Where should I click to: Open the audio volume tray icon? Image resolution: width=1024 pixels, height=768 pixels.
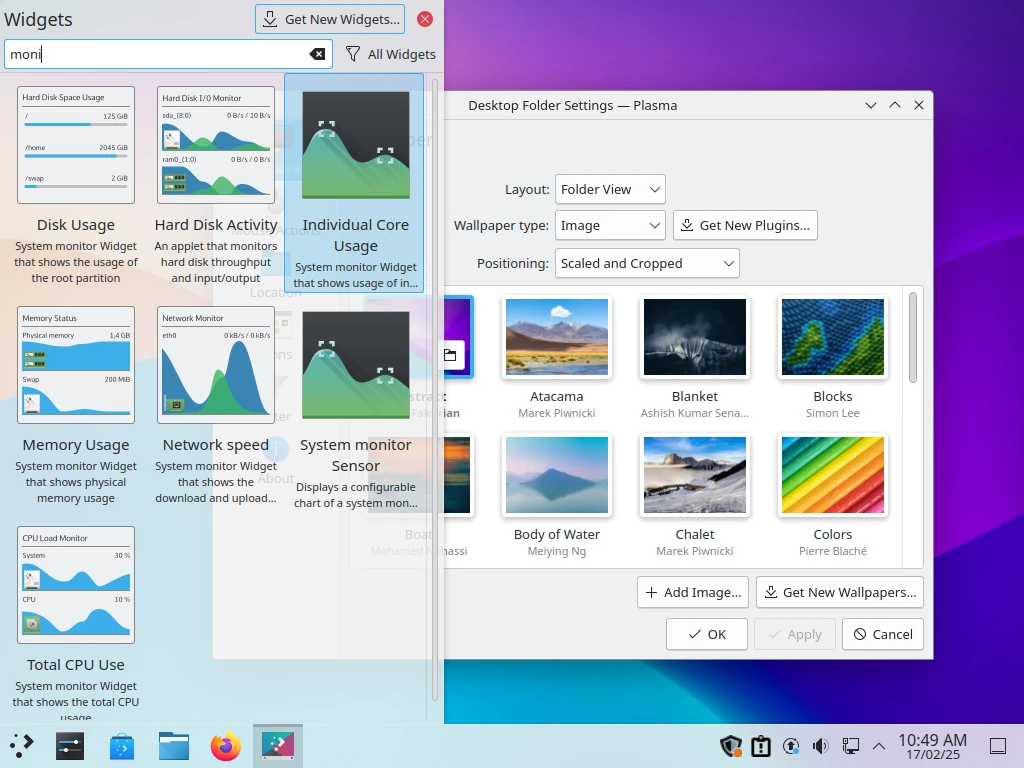pos(820,746)
